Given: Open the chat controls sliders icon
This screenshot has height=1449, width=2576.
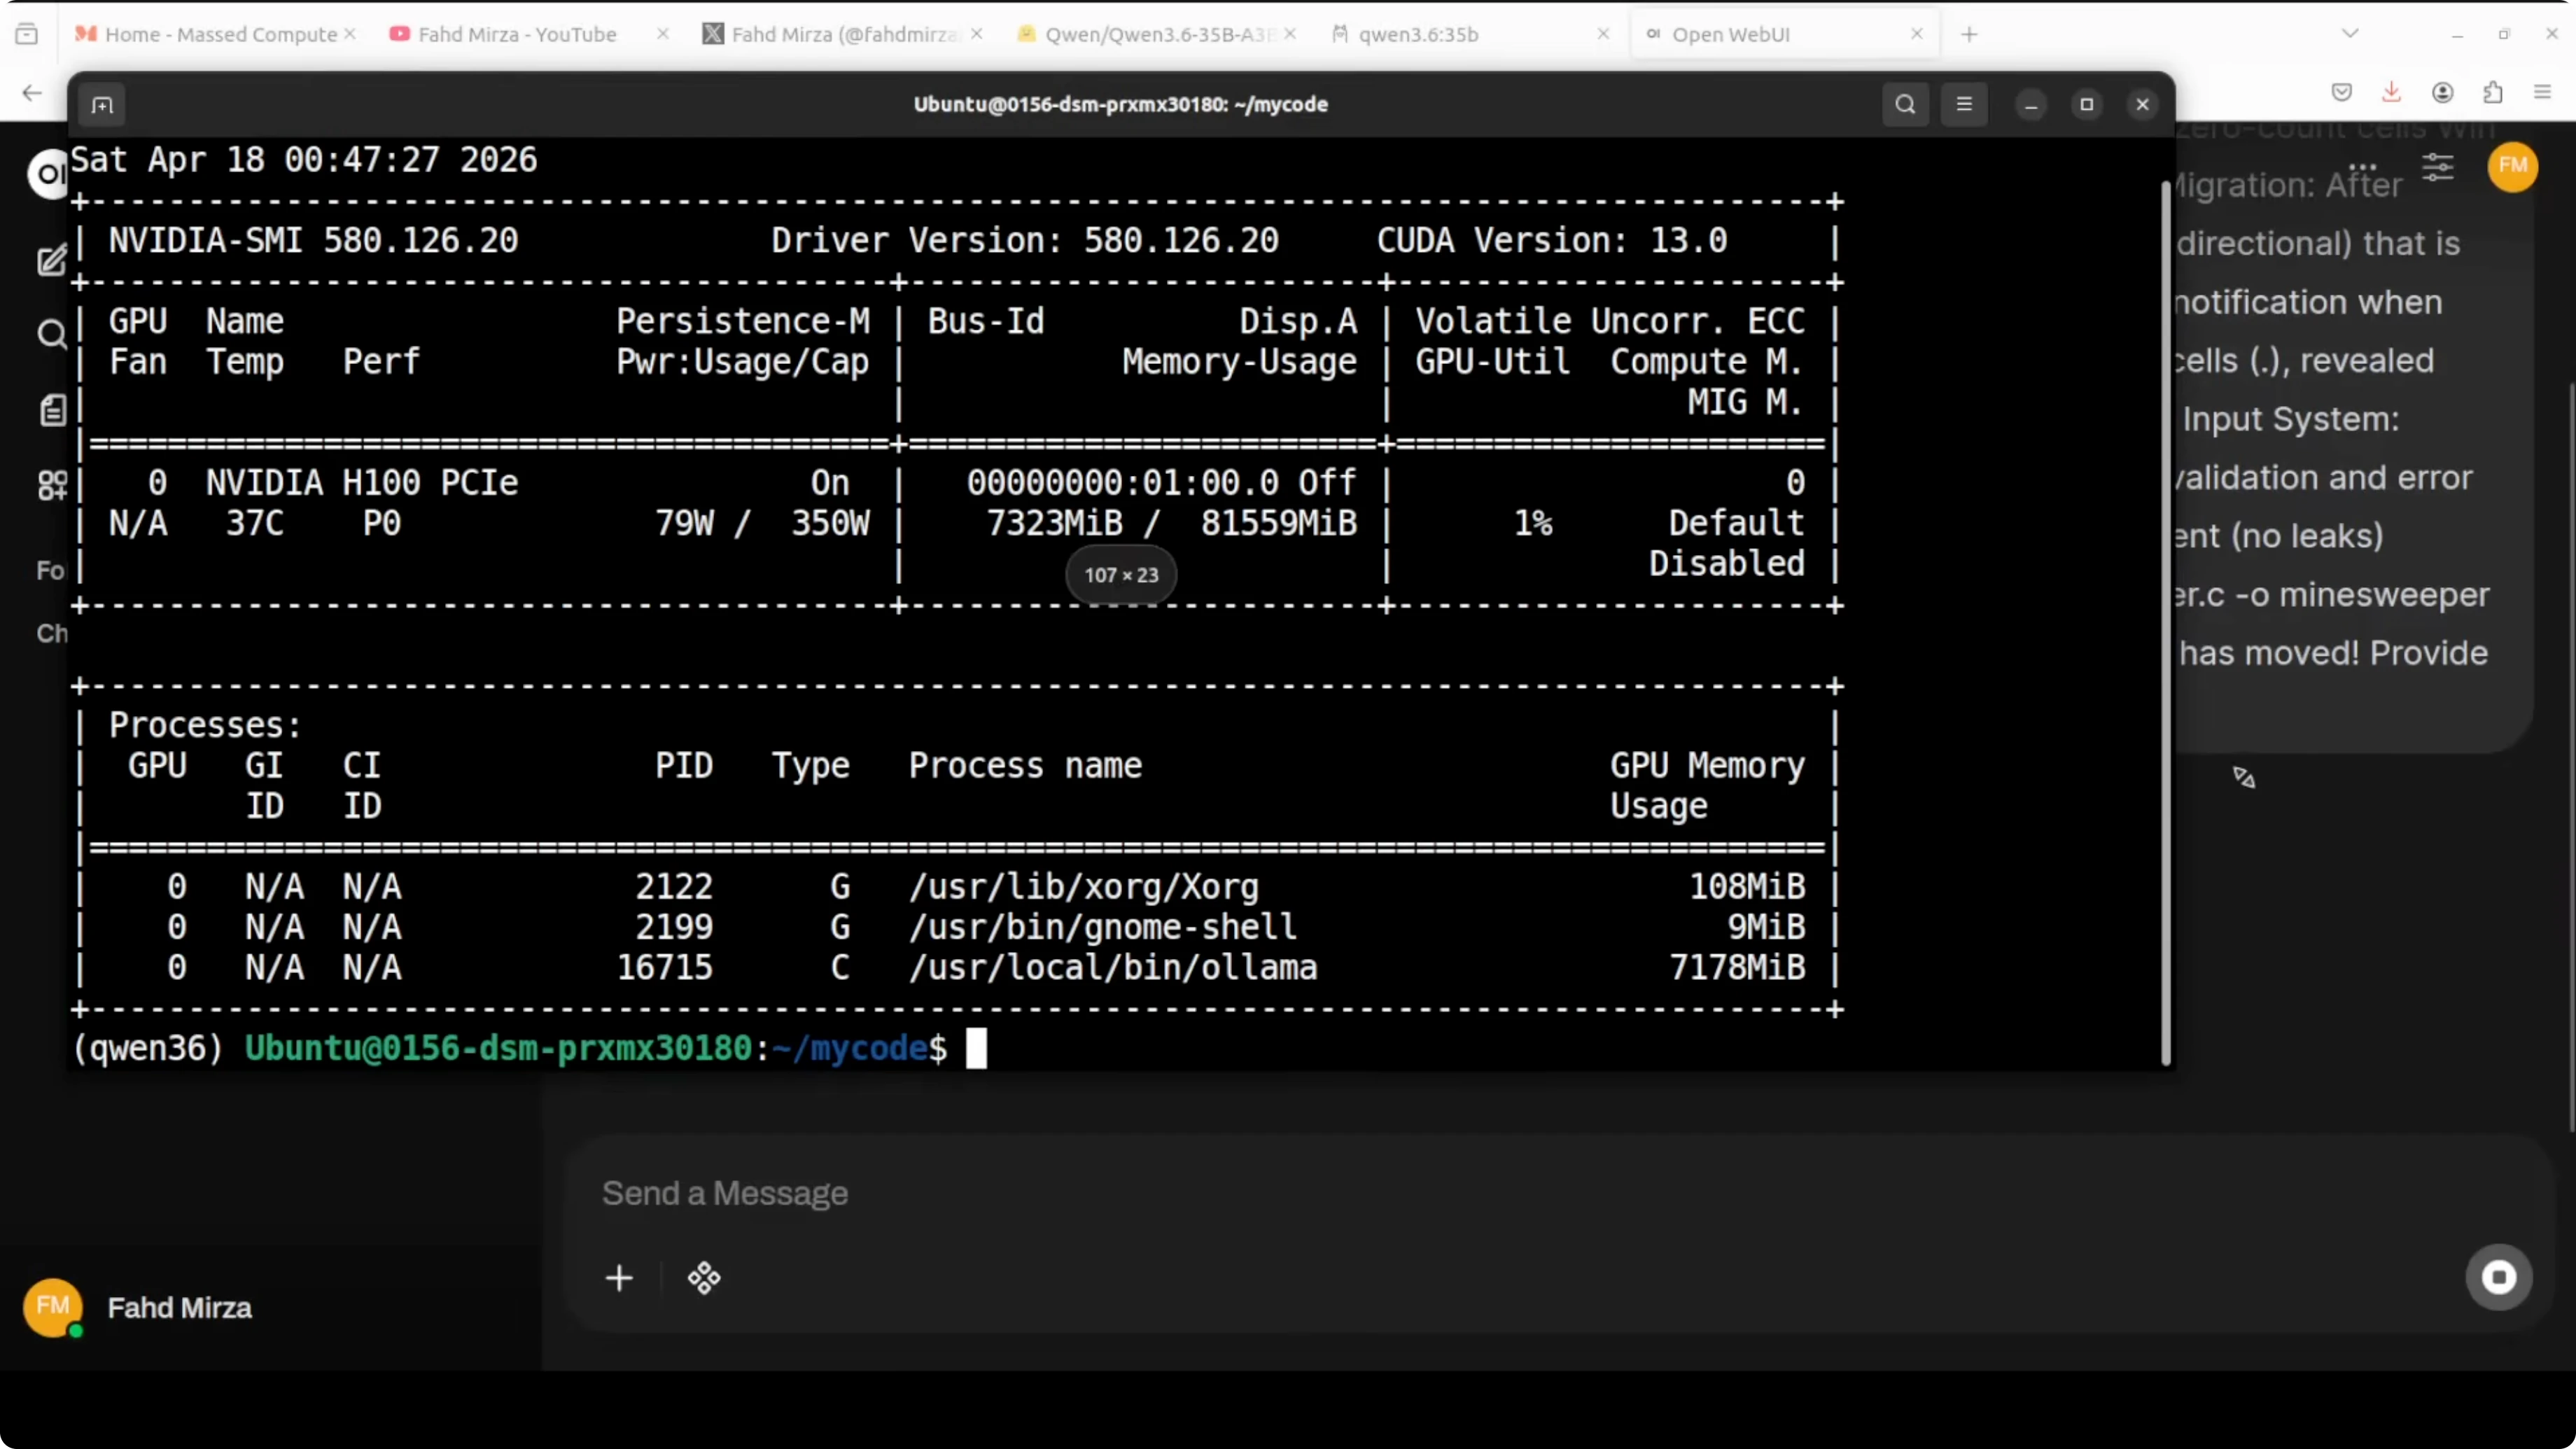Looking at the screenshot, I should click(2437, 167).
